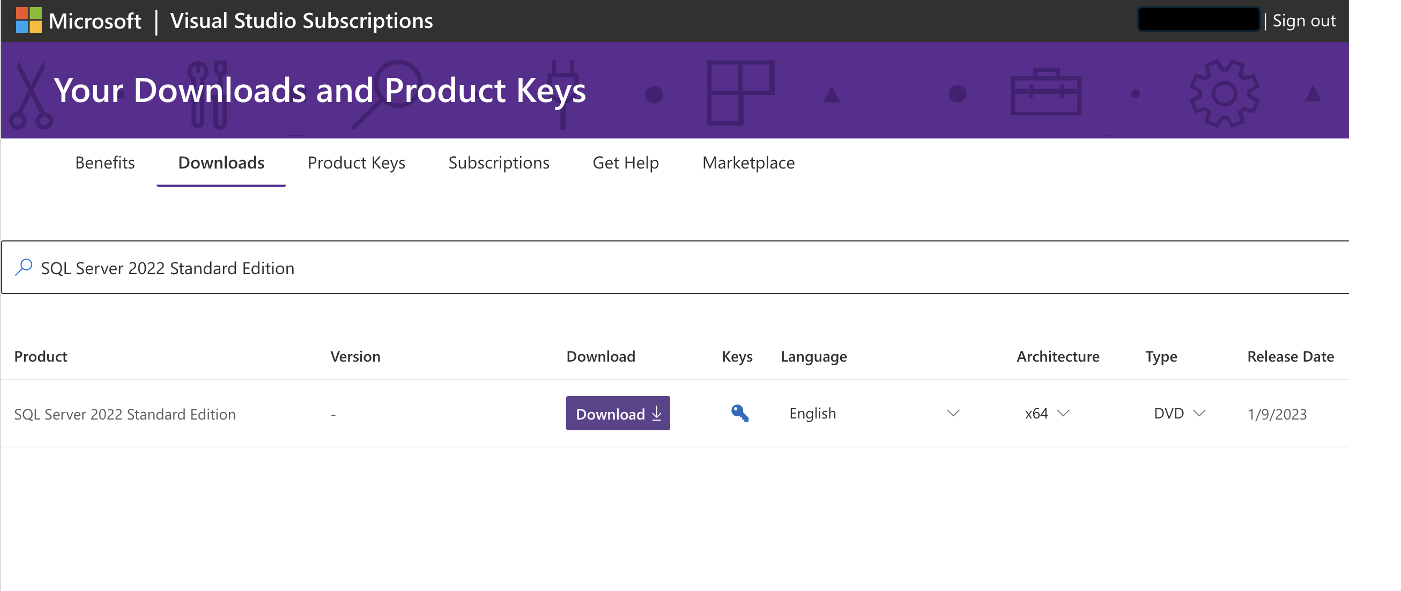Open product keys via key icon
The image size is (1401, 591).
point(740,413)
